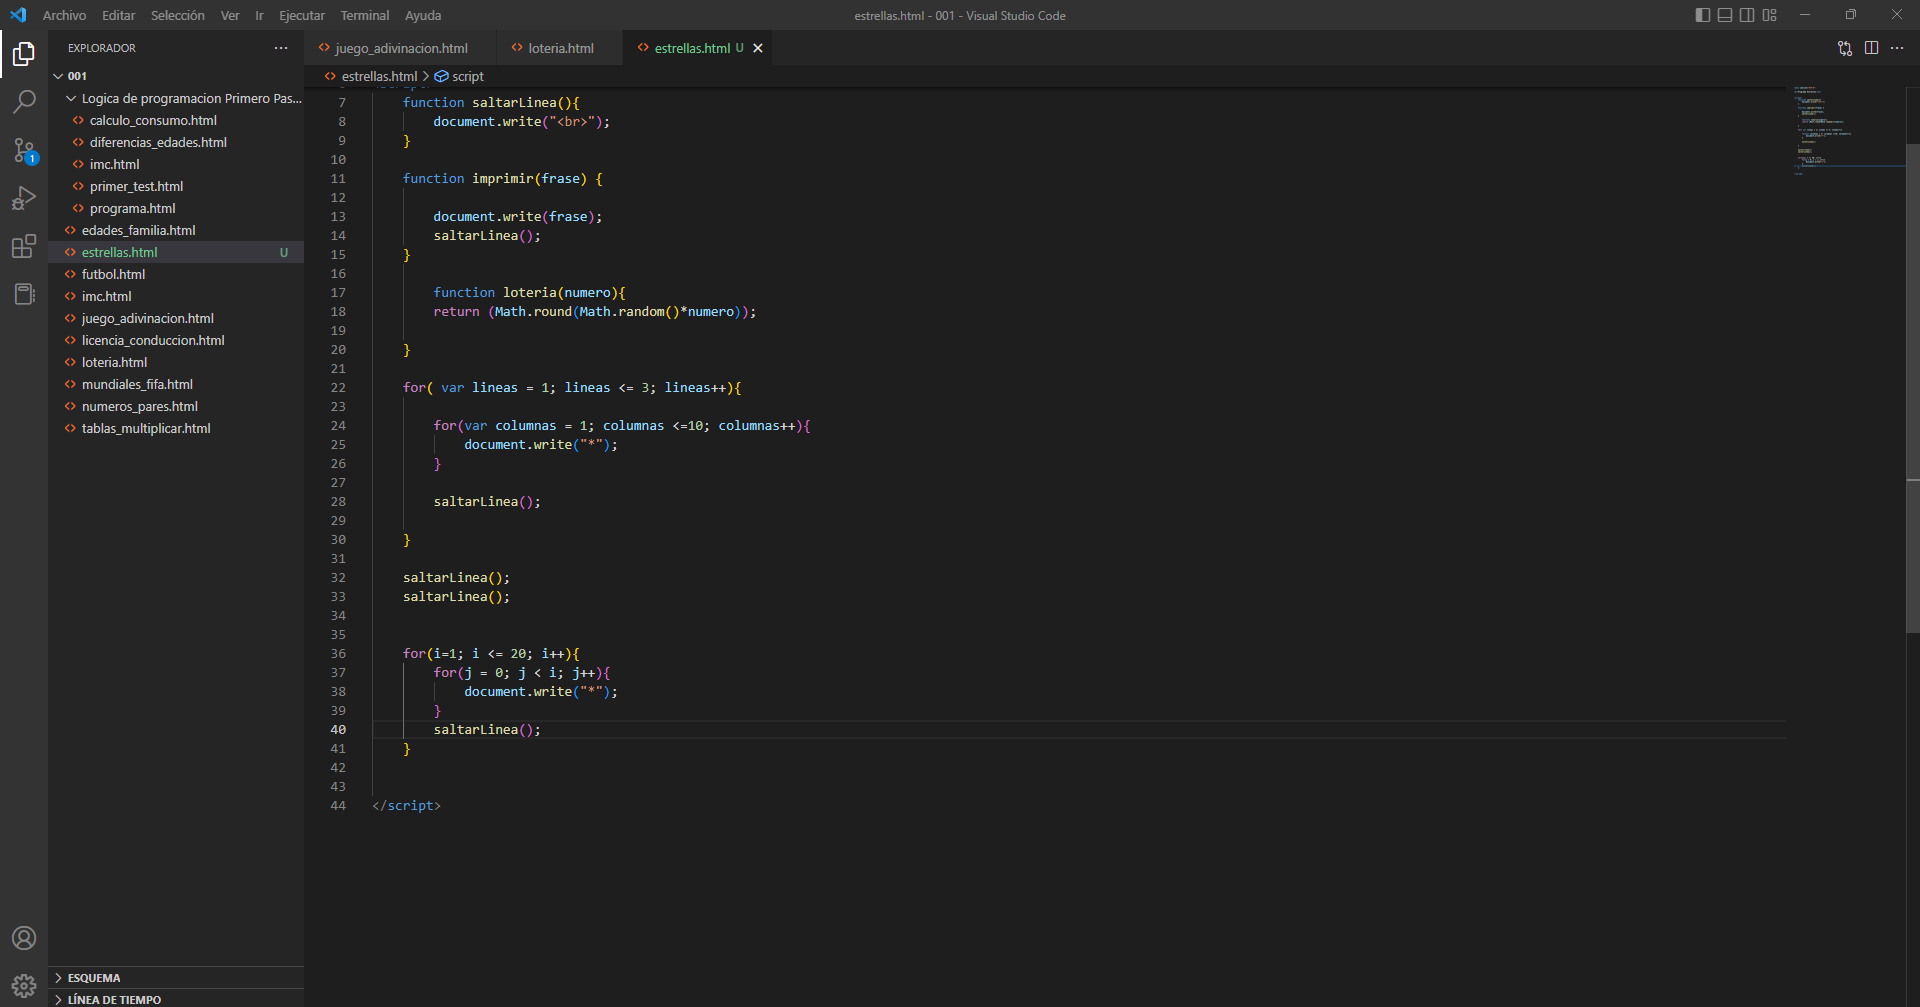Screen dimensions: 1920x1007
Task: Open the Manage gear icon
Action: [x=24, y=986]
